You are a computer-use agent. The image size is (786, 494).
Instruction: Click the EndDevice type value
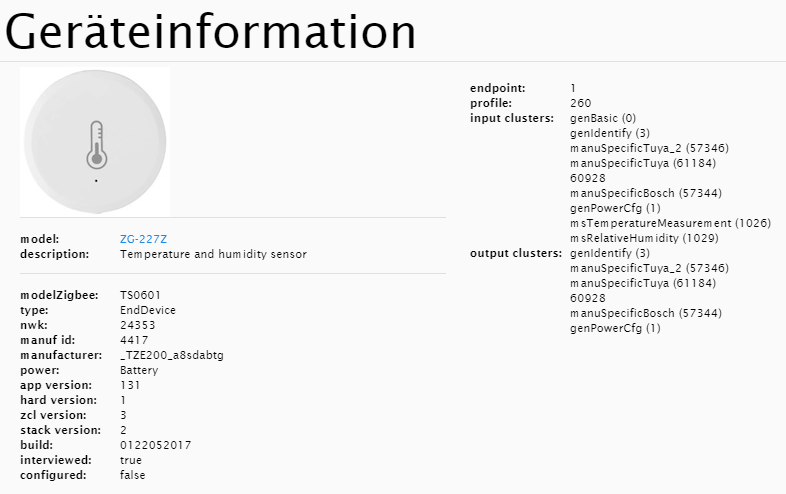click(148, 310)
